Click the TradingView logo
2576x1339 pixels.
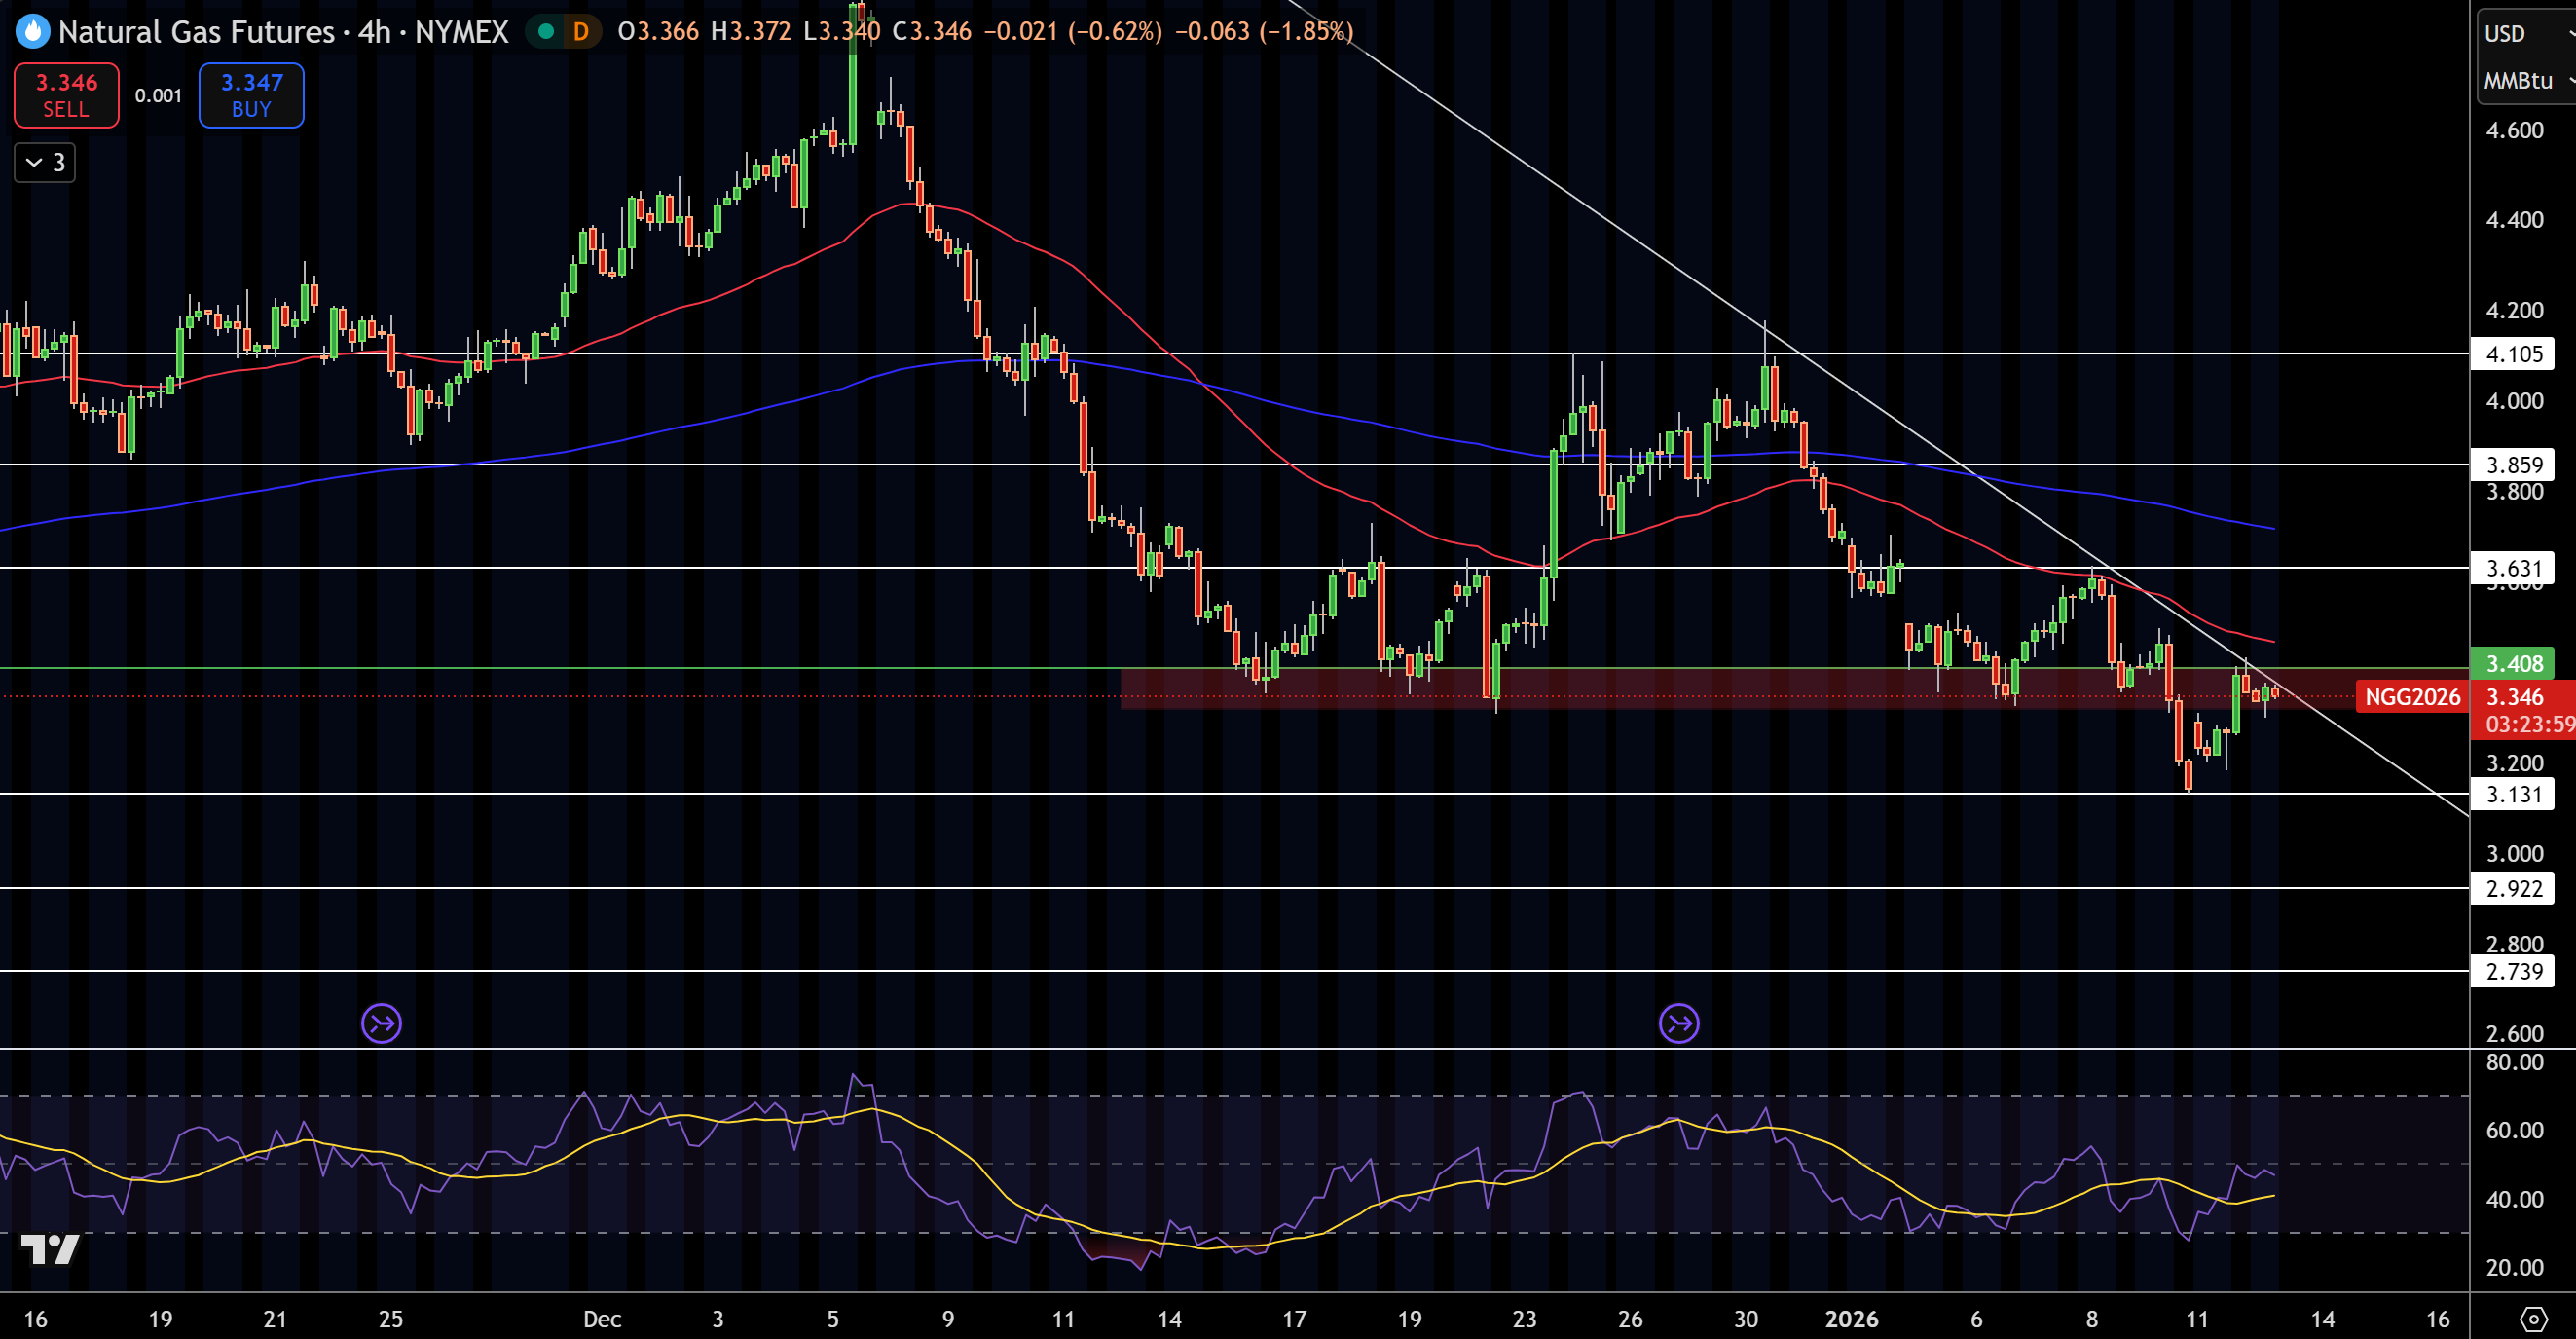point(50,1249)
